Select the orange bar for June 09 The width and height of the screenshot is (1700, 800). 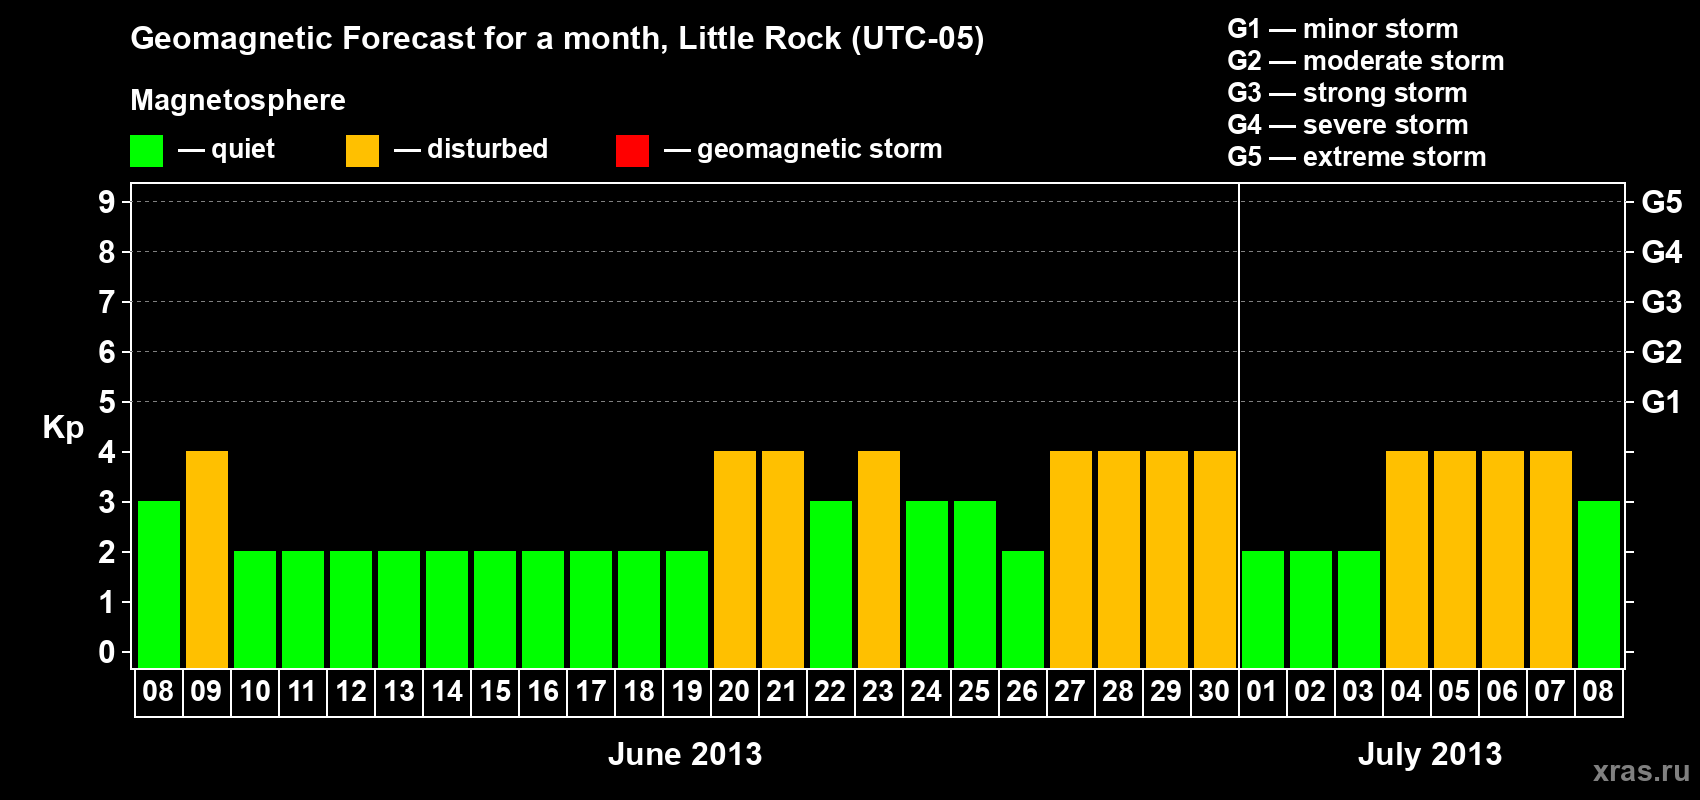[207, 559]
